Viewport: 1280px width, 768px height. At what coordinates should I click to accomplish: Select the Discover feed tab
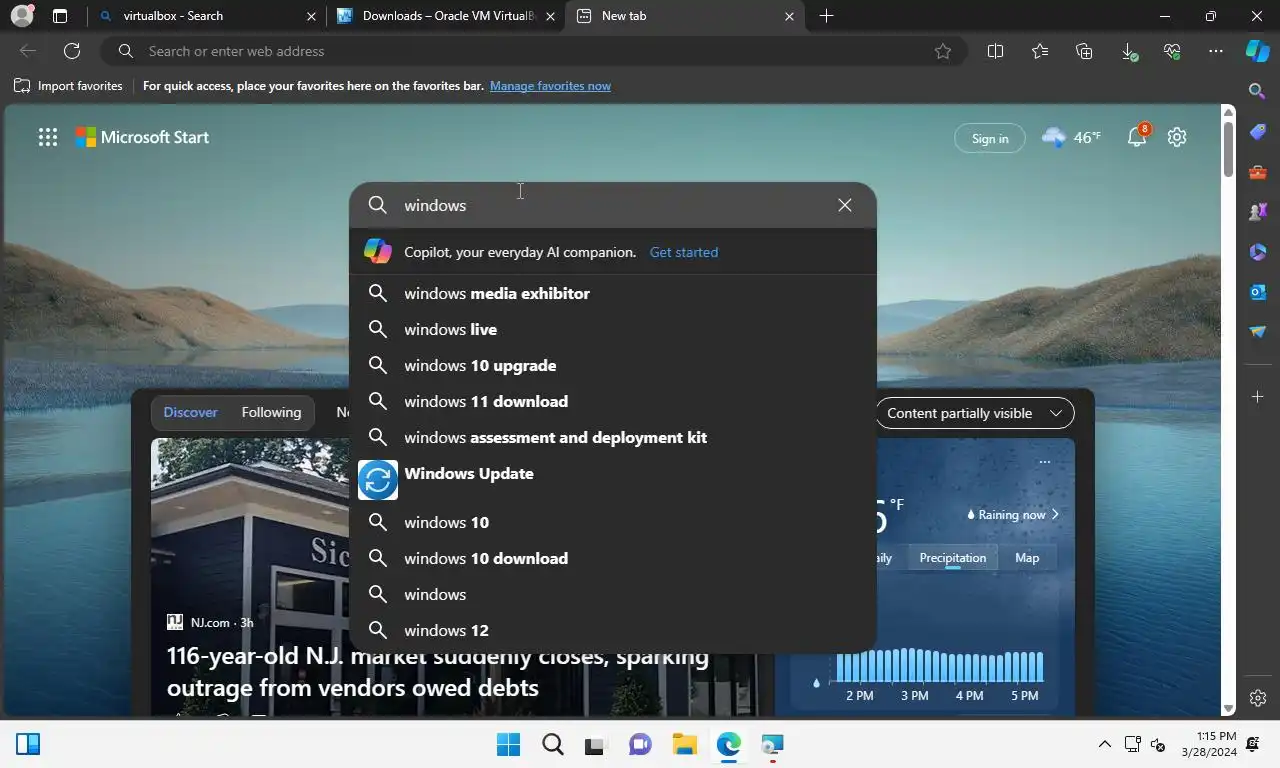(x=190, y=412)
